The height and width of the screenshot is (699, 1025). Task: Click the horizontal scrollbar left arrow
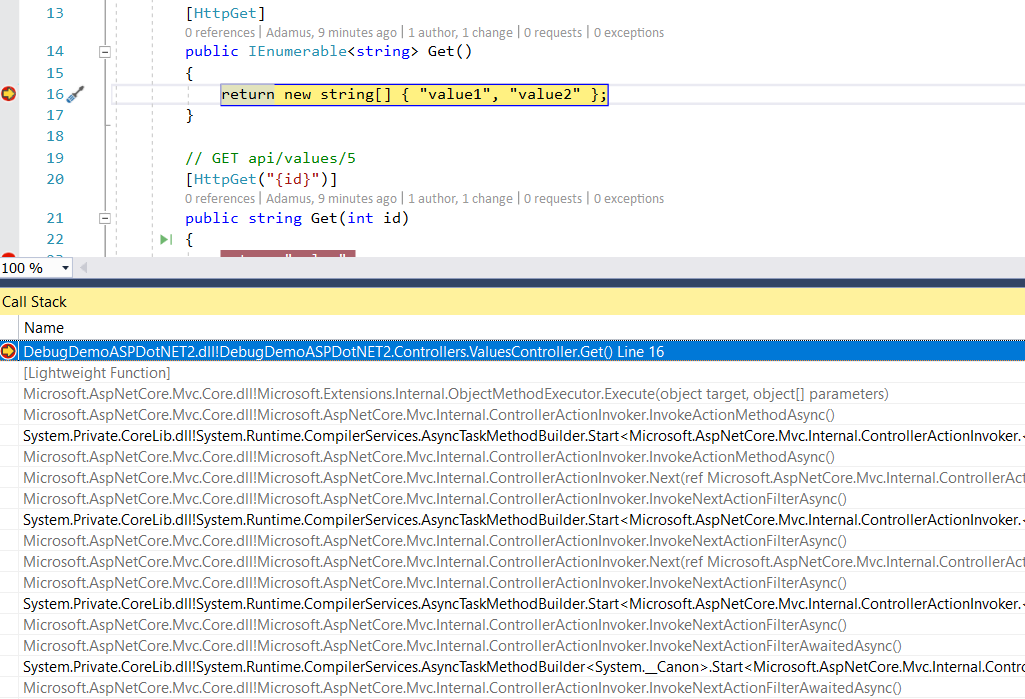(83, 268)
